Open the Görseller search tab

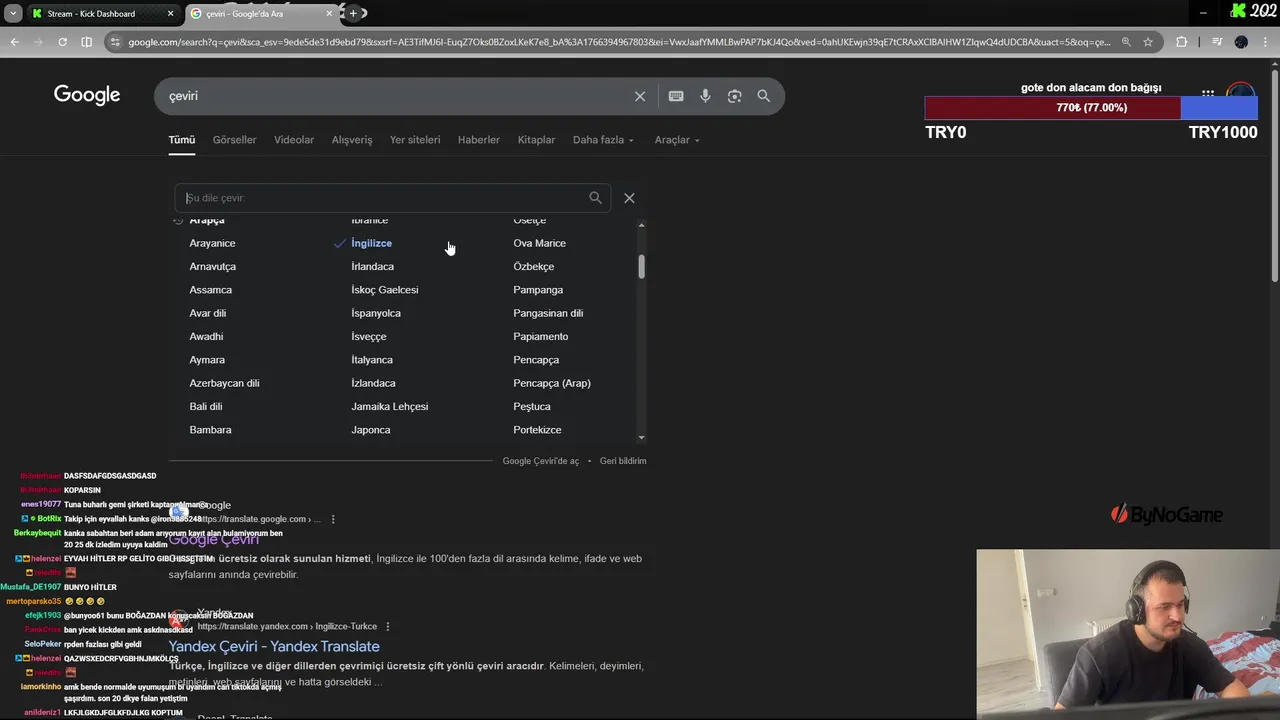pyautogui.click(x=234, y=140)
